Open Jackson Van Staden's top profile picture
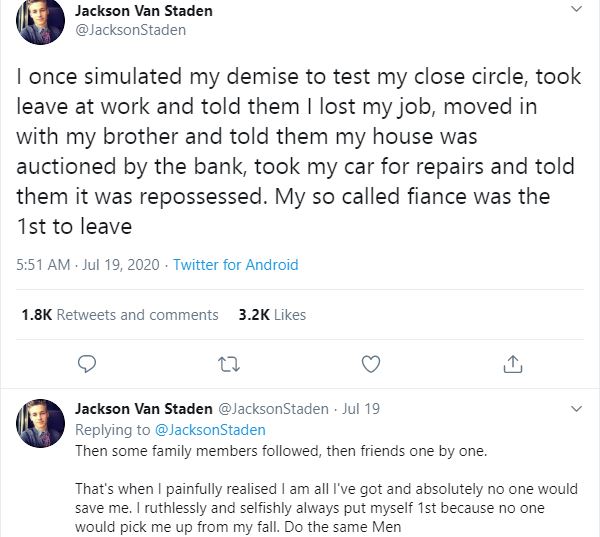This screenshot has height=537, width=600. pos(41,22)
